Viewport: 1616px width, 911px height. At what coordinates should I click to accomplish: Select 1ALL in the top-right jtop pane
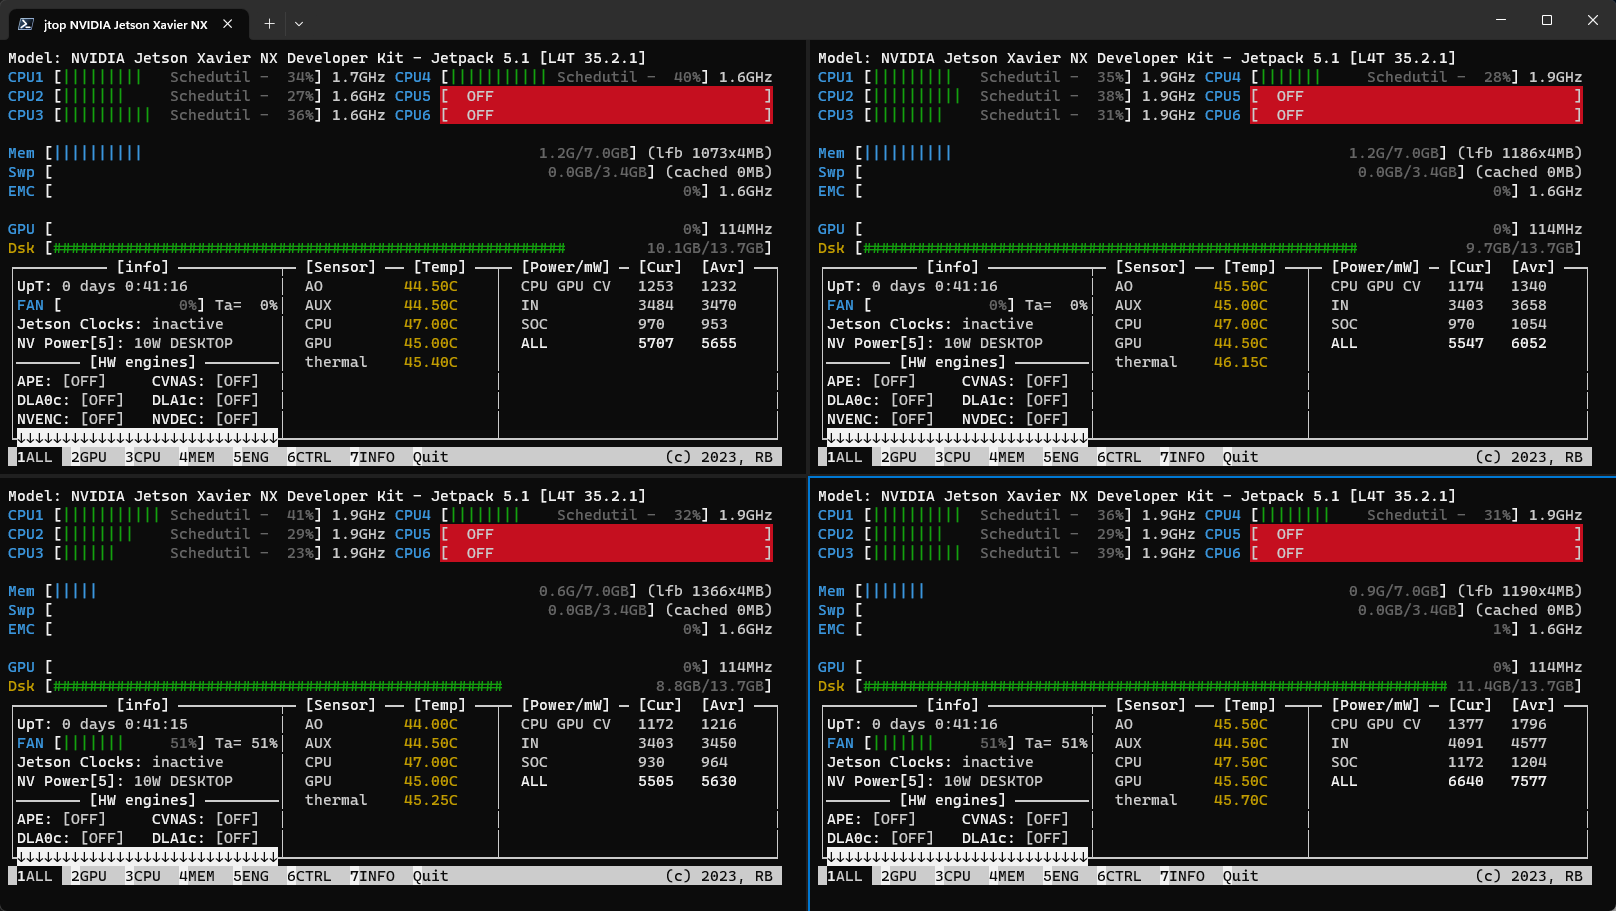point(845,457)
